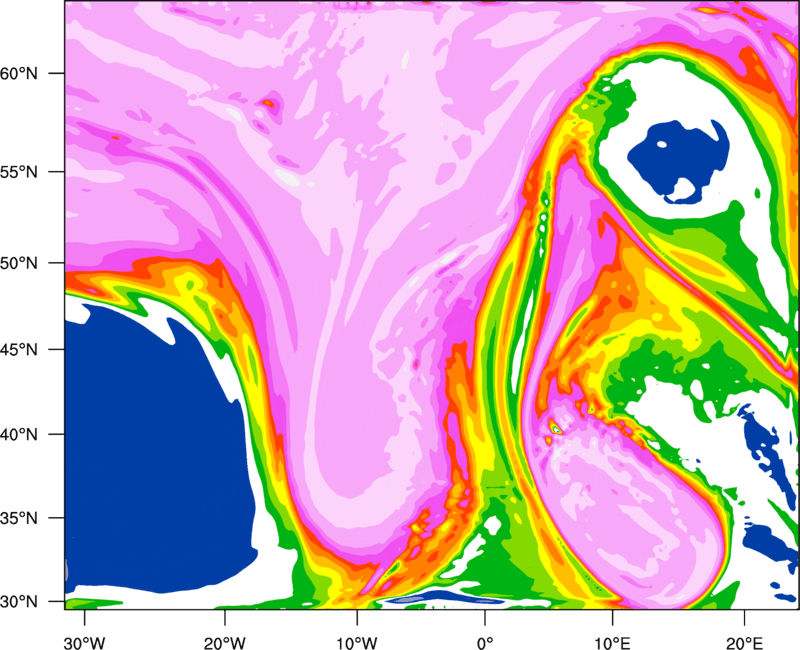Click the 30°W longitude label
800x650 pixels.
click(x=85, y=643)
